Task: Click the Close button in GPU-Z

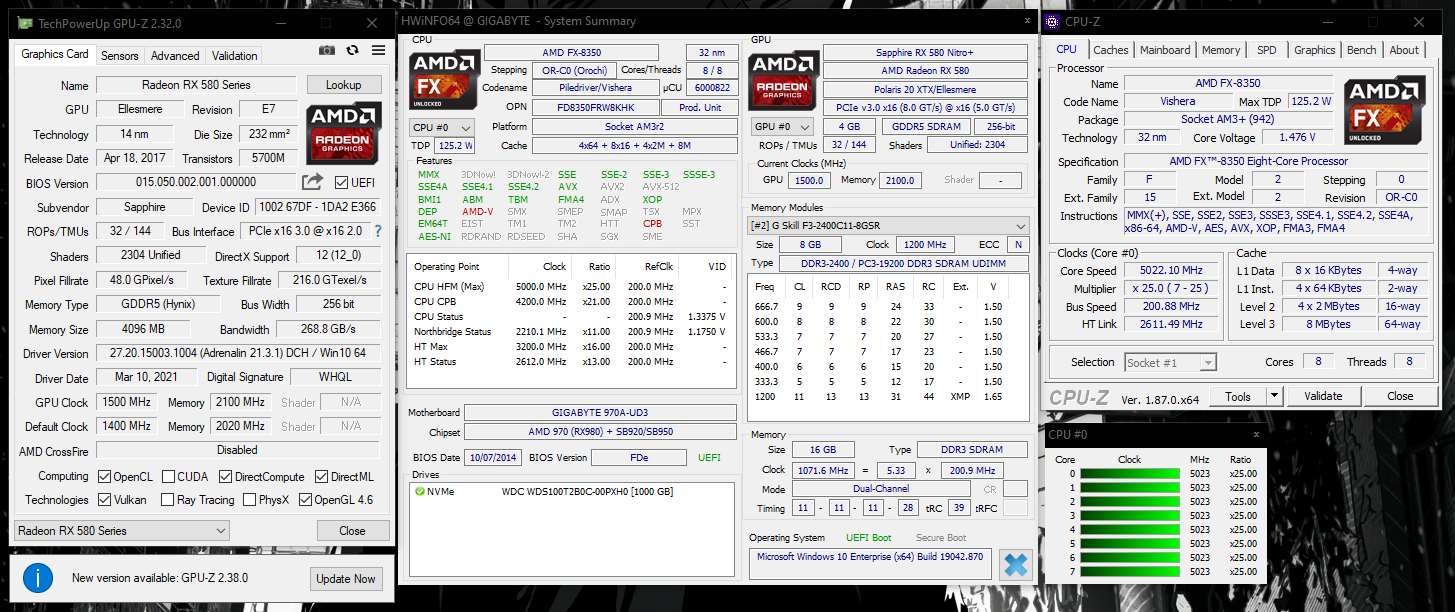Action: 352,531
